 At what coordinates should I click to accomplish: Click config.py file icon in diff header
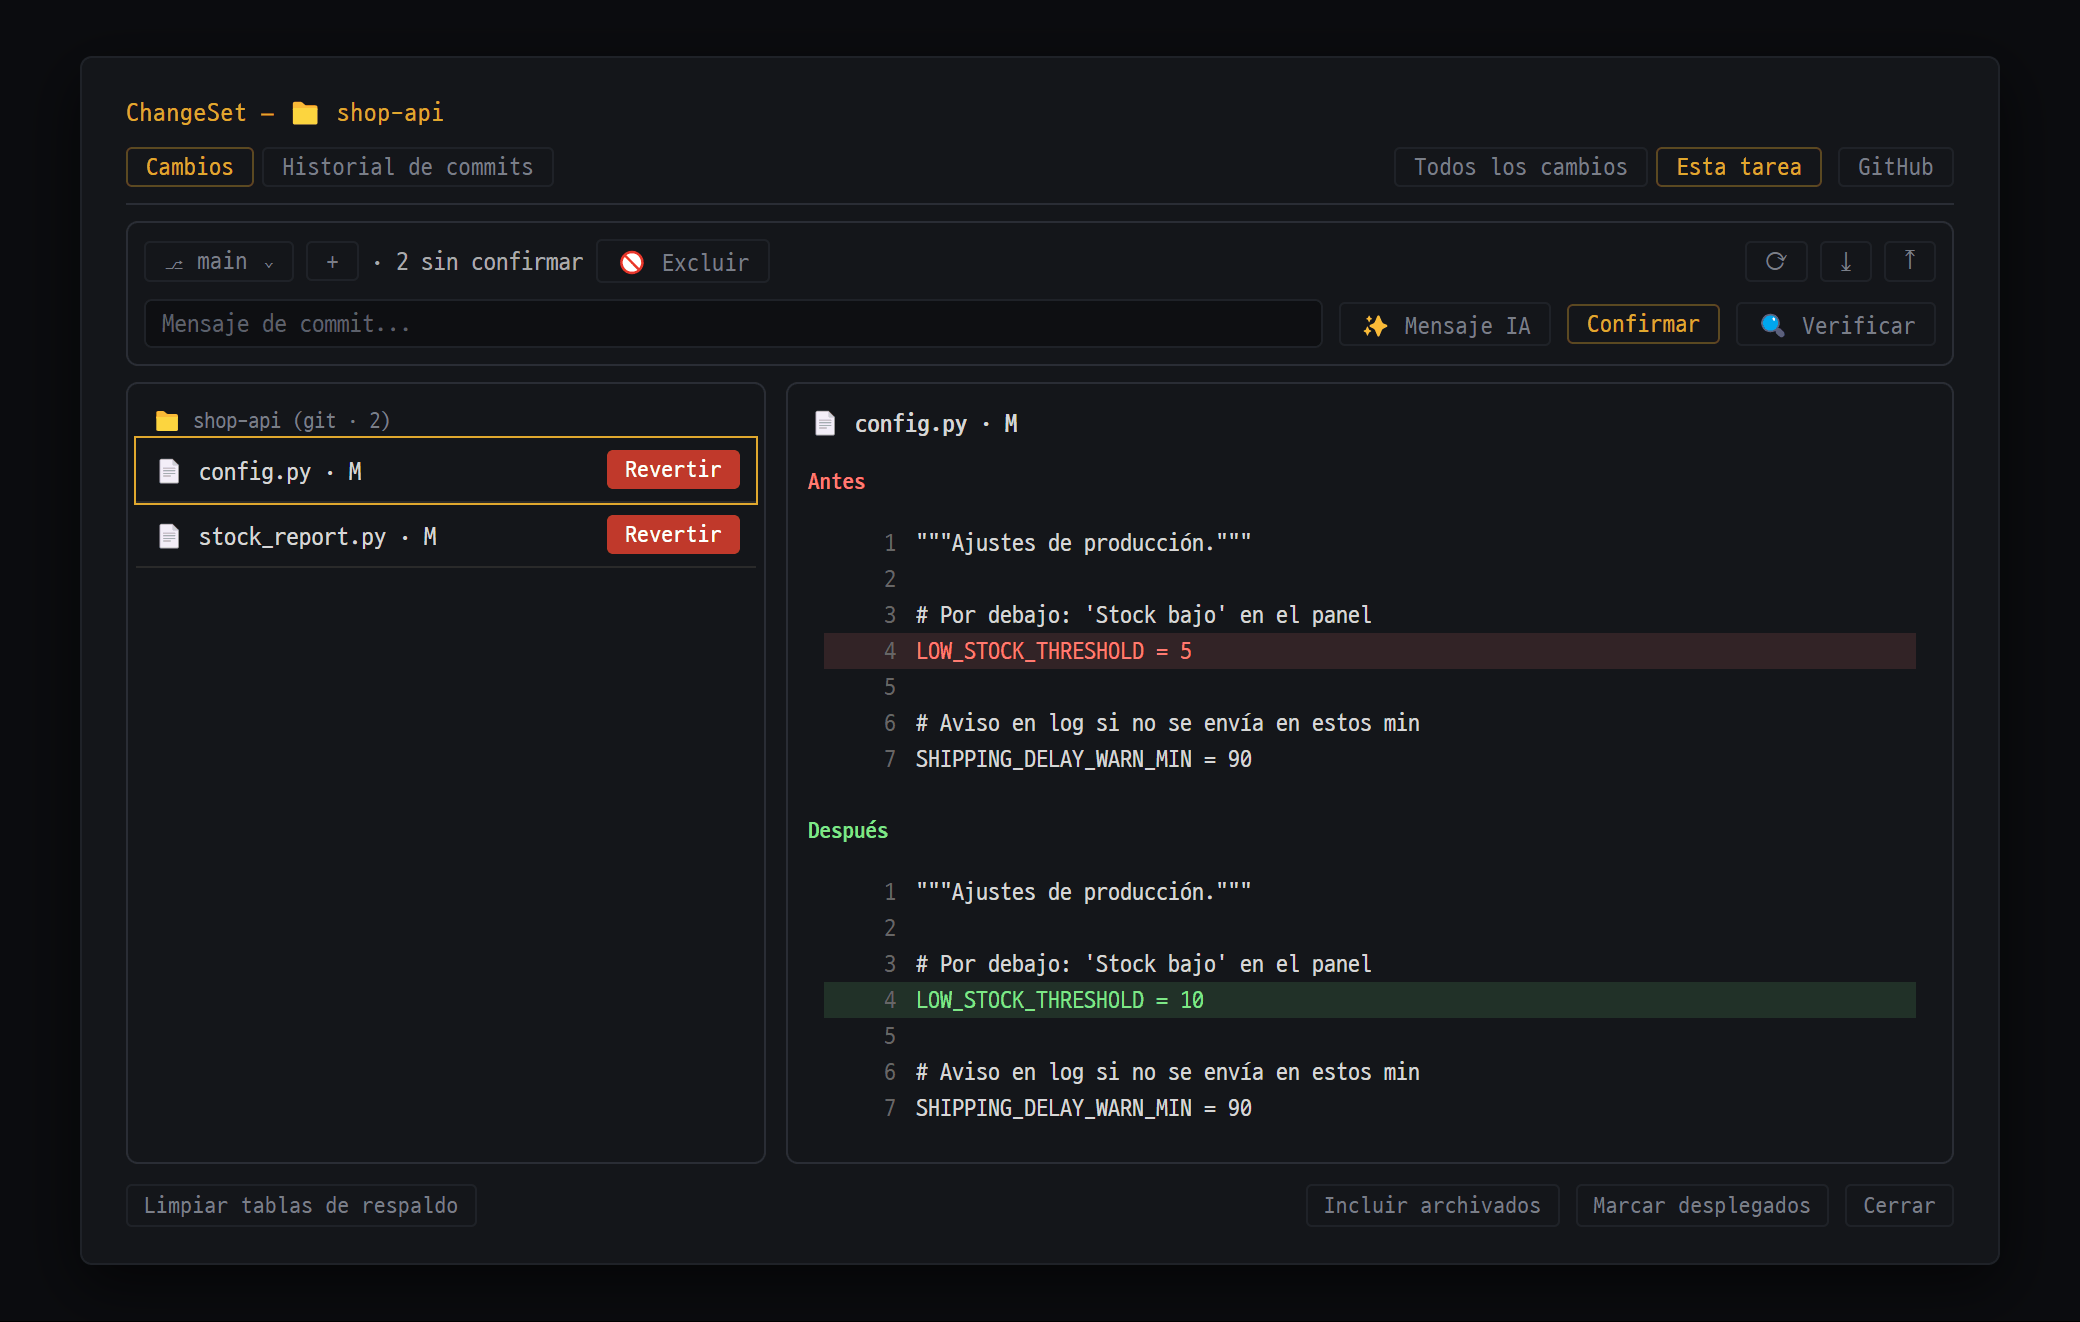click(x=825, y=423)
